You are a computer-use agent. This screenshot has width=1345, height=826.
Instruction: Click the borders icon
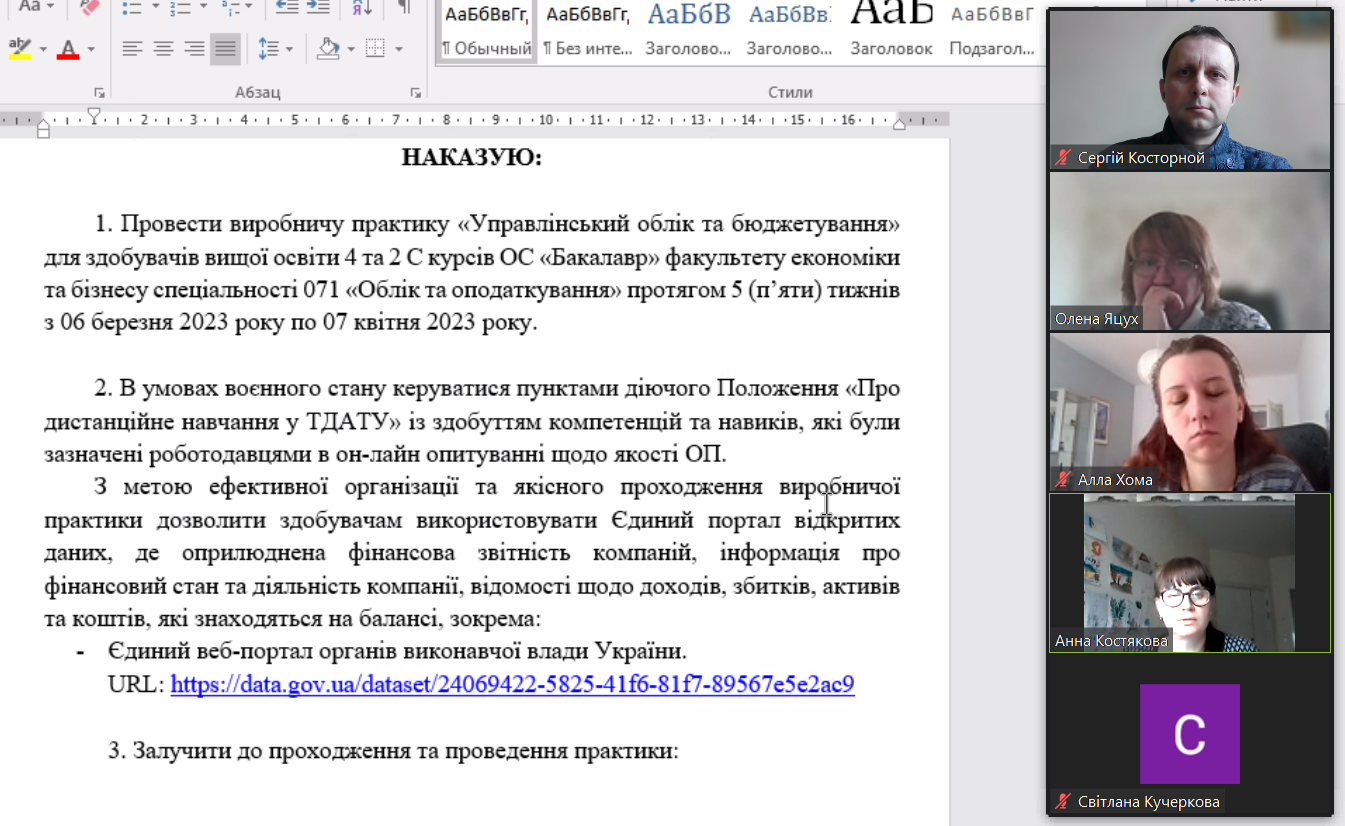(x=375, y=48)
